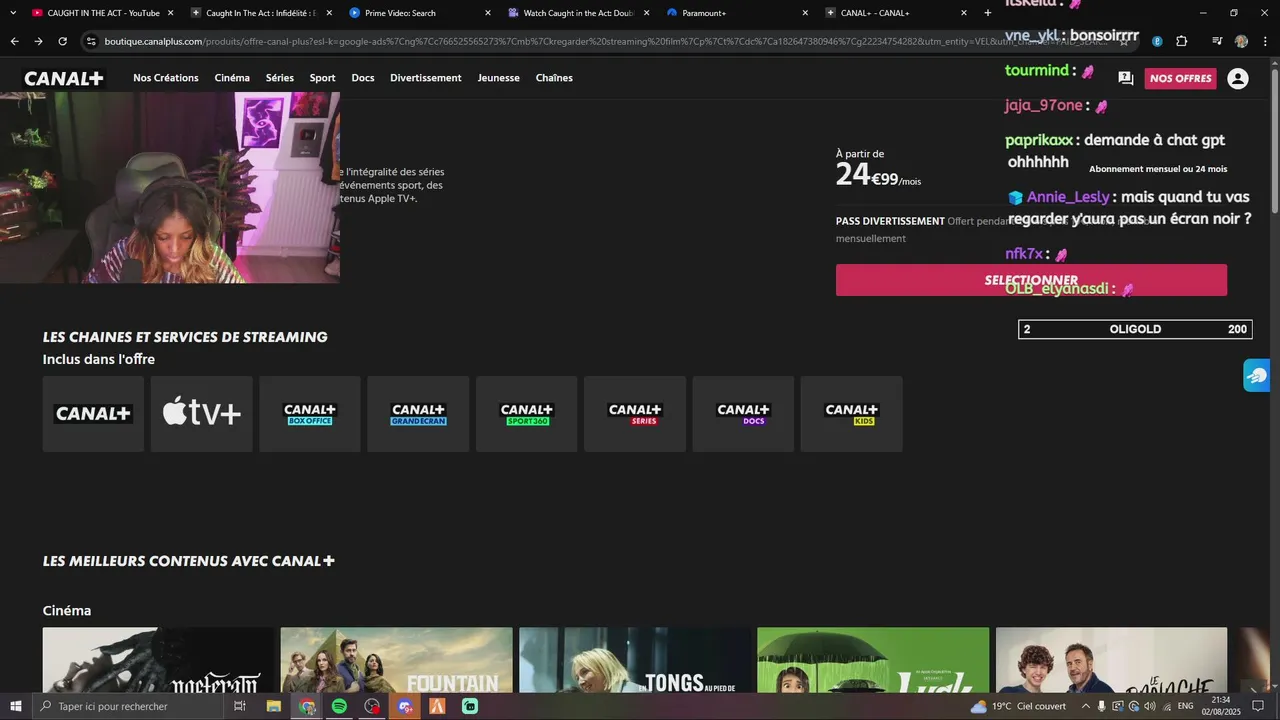Open the Divertissement menu
Screen dimensions: 1280x720
(x=426, y=78)
